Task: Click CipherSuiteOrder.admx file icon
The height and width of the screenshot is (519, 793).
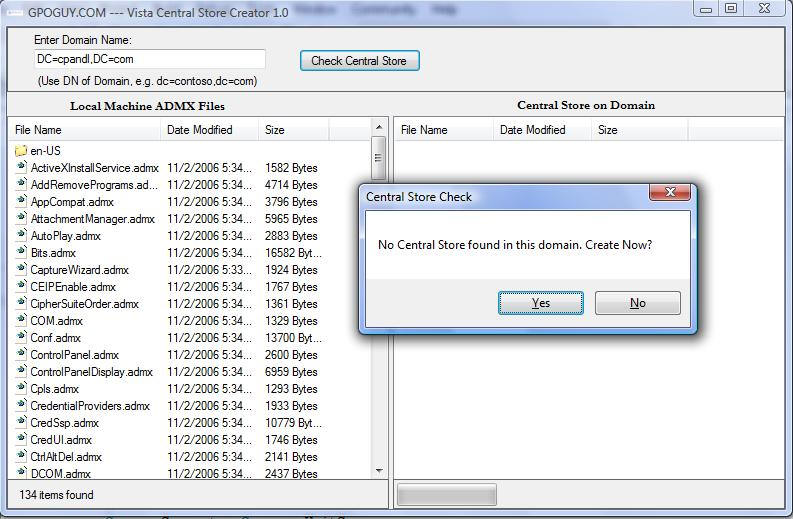Action: [21, 303]
